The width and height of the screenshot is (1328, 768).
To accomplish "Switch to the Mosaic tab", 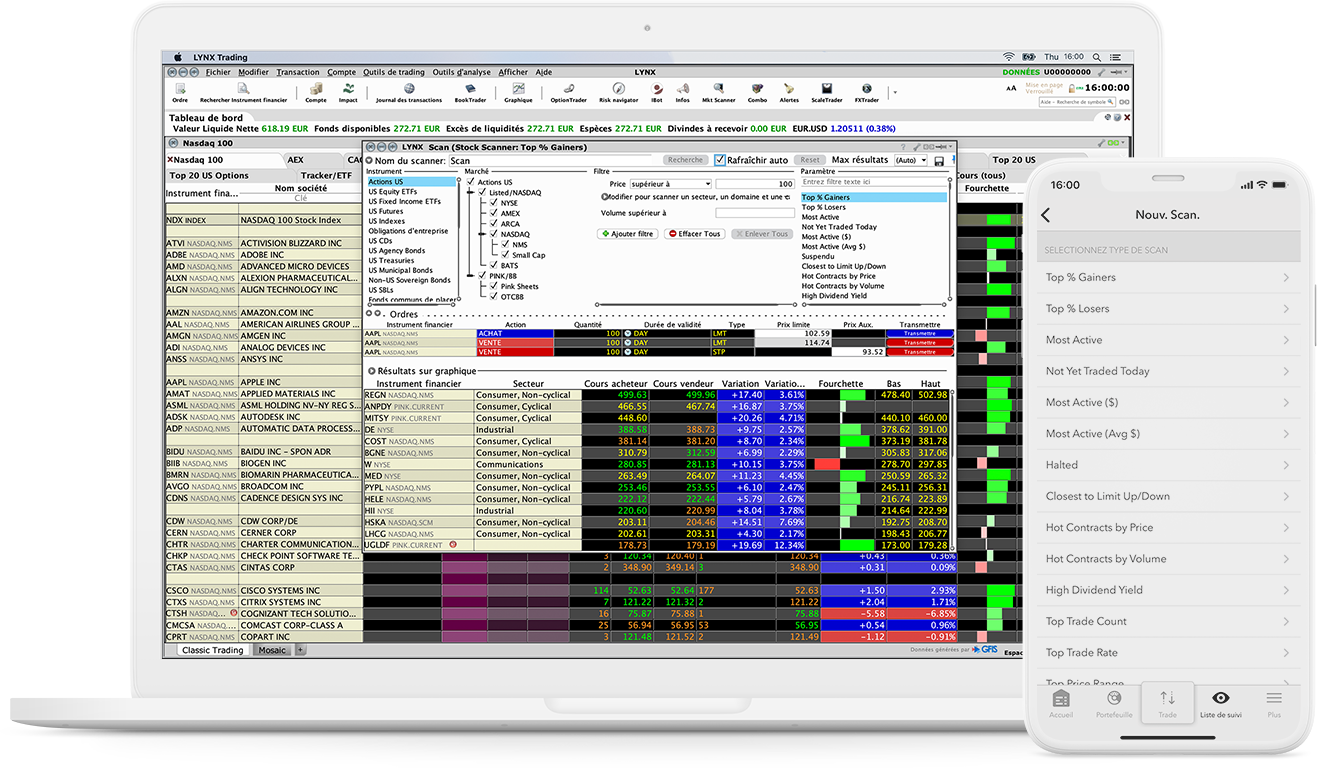I will click(271, 650).
